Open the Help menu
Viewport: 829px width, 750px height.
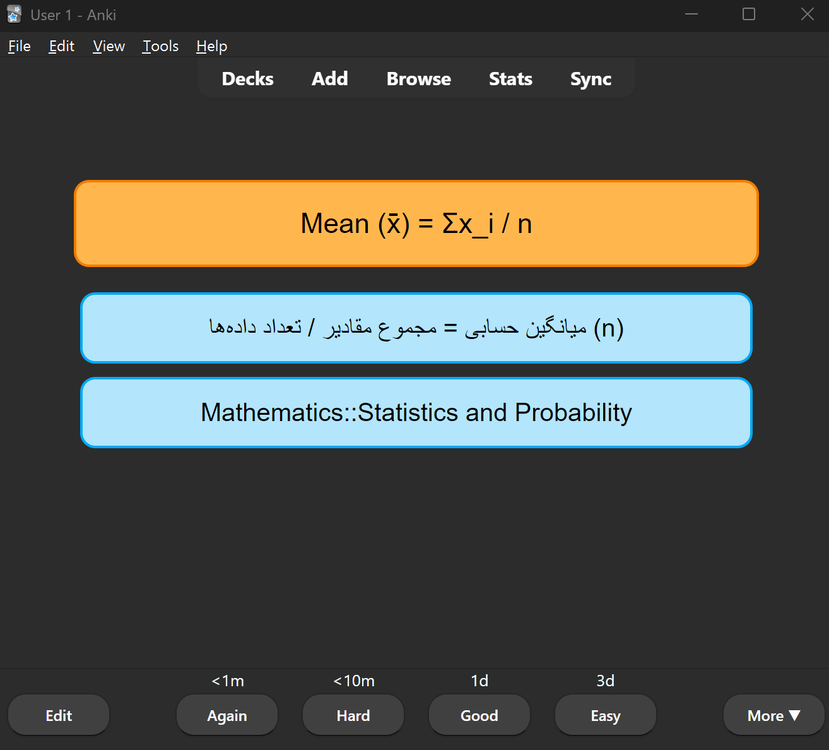click(x=211, y=47)
